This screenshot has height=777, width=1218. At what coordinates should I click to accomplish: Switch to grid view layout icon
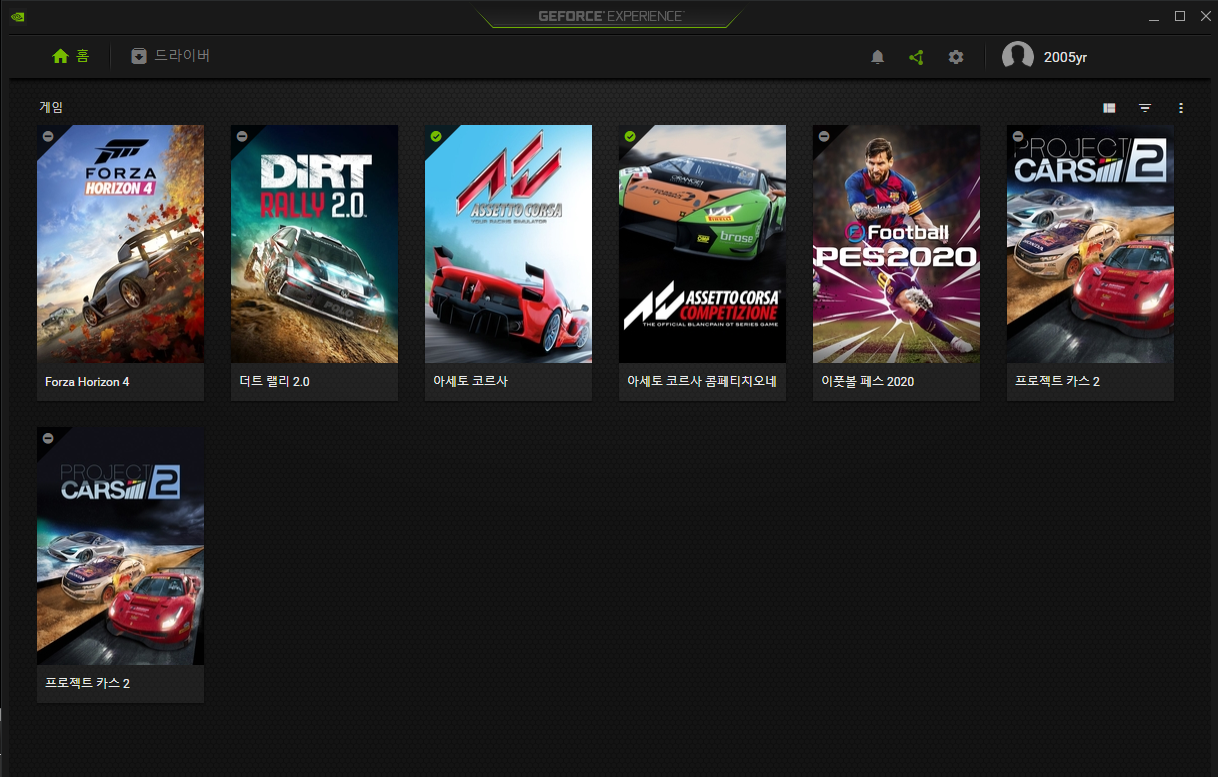point(1109,107)
